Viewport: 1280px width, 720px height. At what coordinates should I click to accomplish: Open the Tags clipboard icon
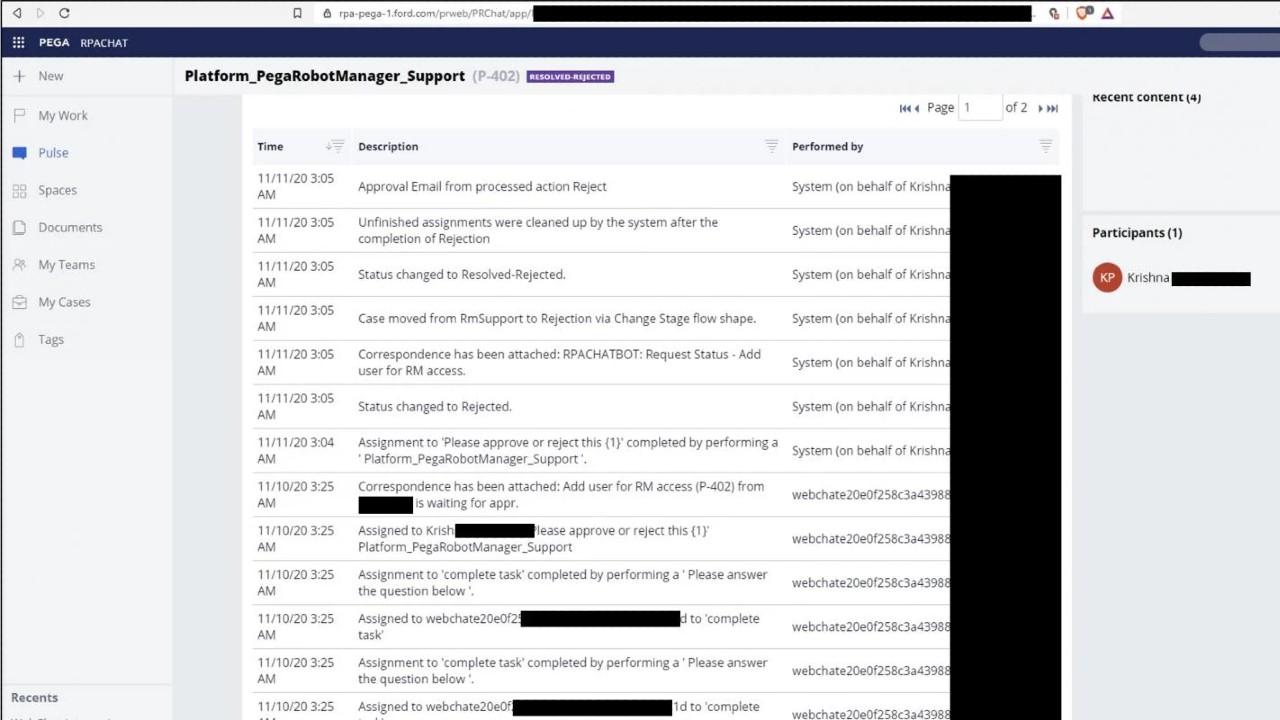(19, 340)
